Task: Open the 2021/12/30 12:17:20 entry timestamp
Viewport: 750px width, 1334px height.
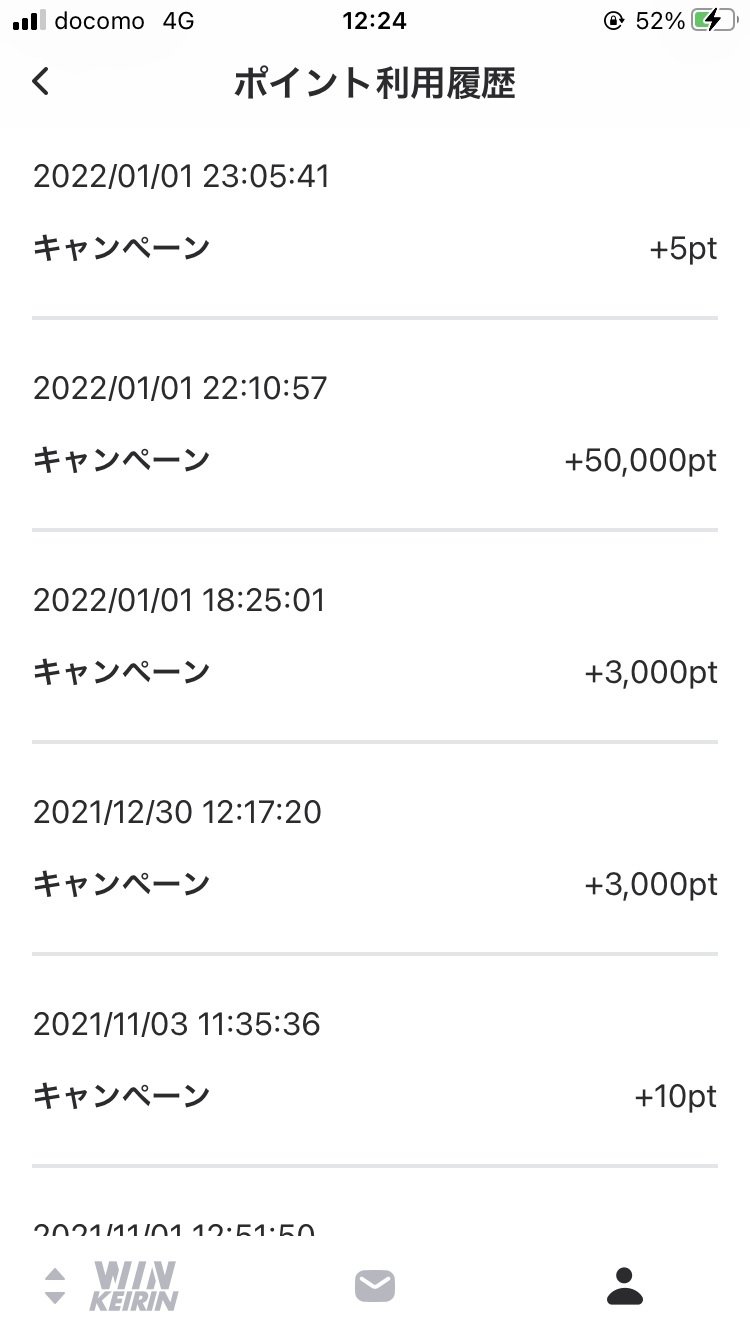Action: pos(177,812)
